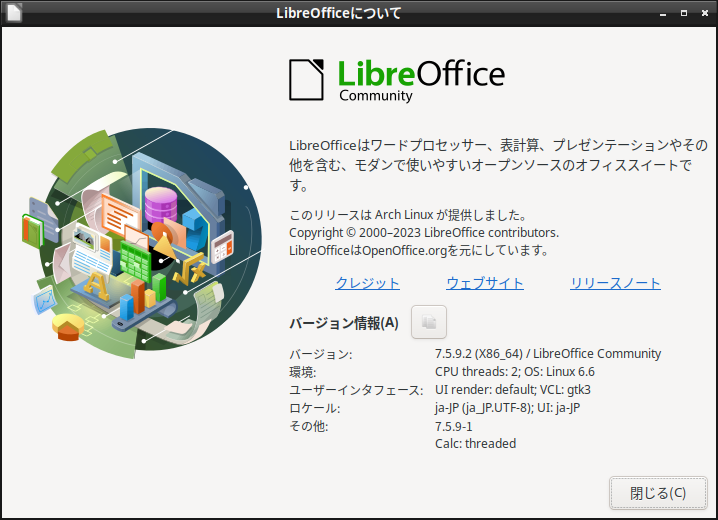Click the LibreOfficeについて title bar text
The height and width of the screenshot is (520, 718).
(x=338, y=13)
